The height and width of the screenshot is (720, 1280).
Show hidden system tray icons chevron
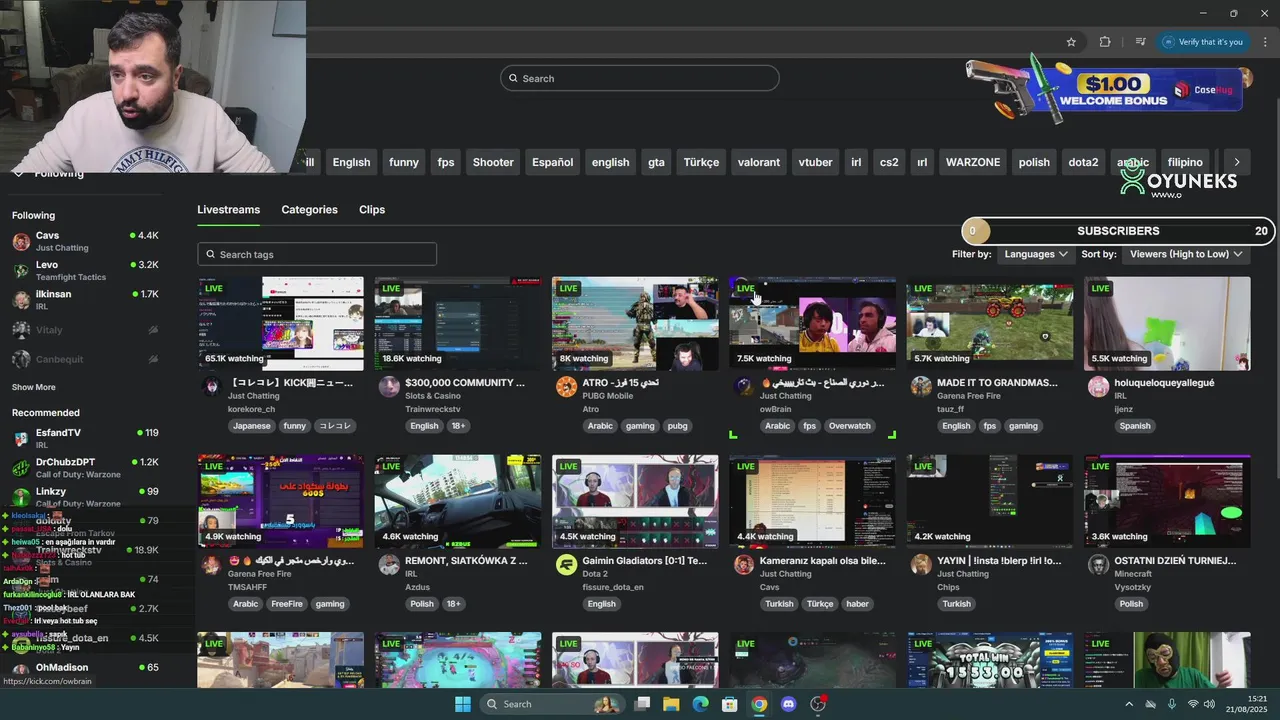click(x=1129, y=704)
